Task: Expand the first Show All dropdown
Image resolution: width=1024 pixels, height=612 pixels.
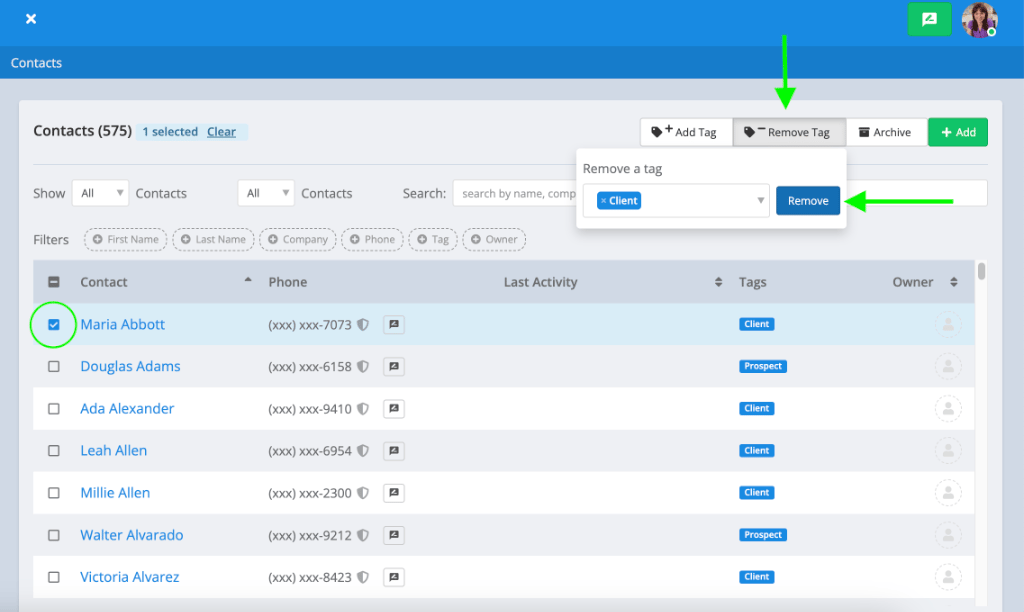Action: (100, 193)
